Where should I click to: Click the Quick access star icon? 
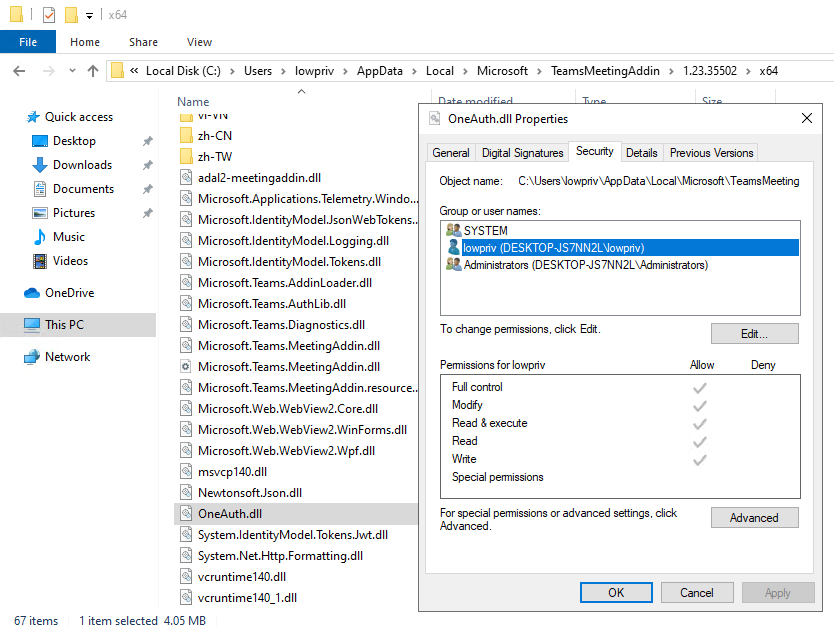pos(33,117)
